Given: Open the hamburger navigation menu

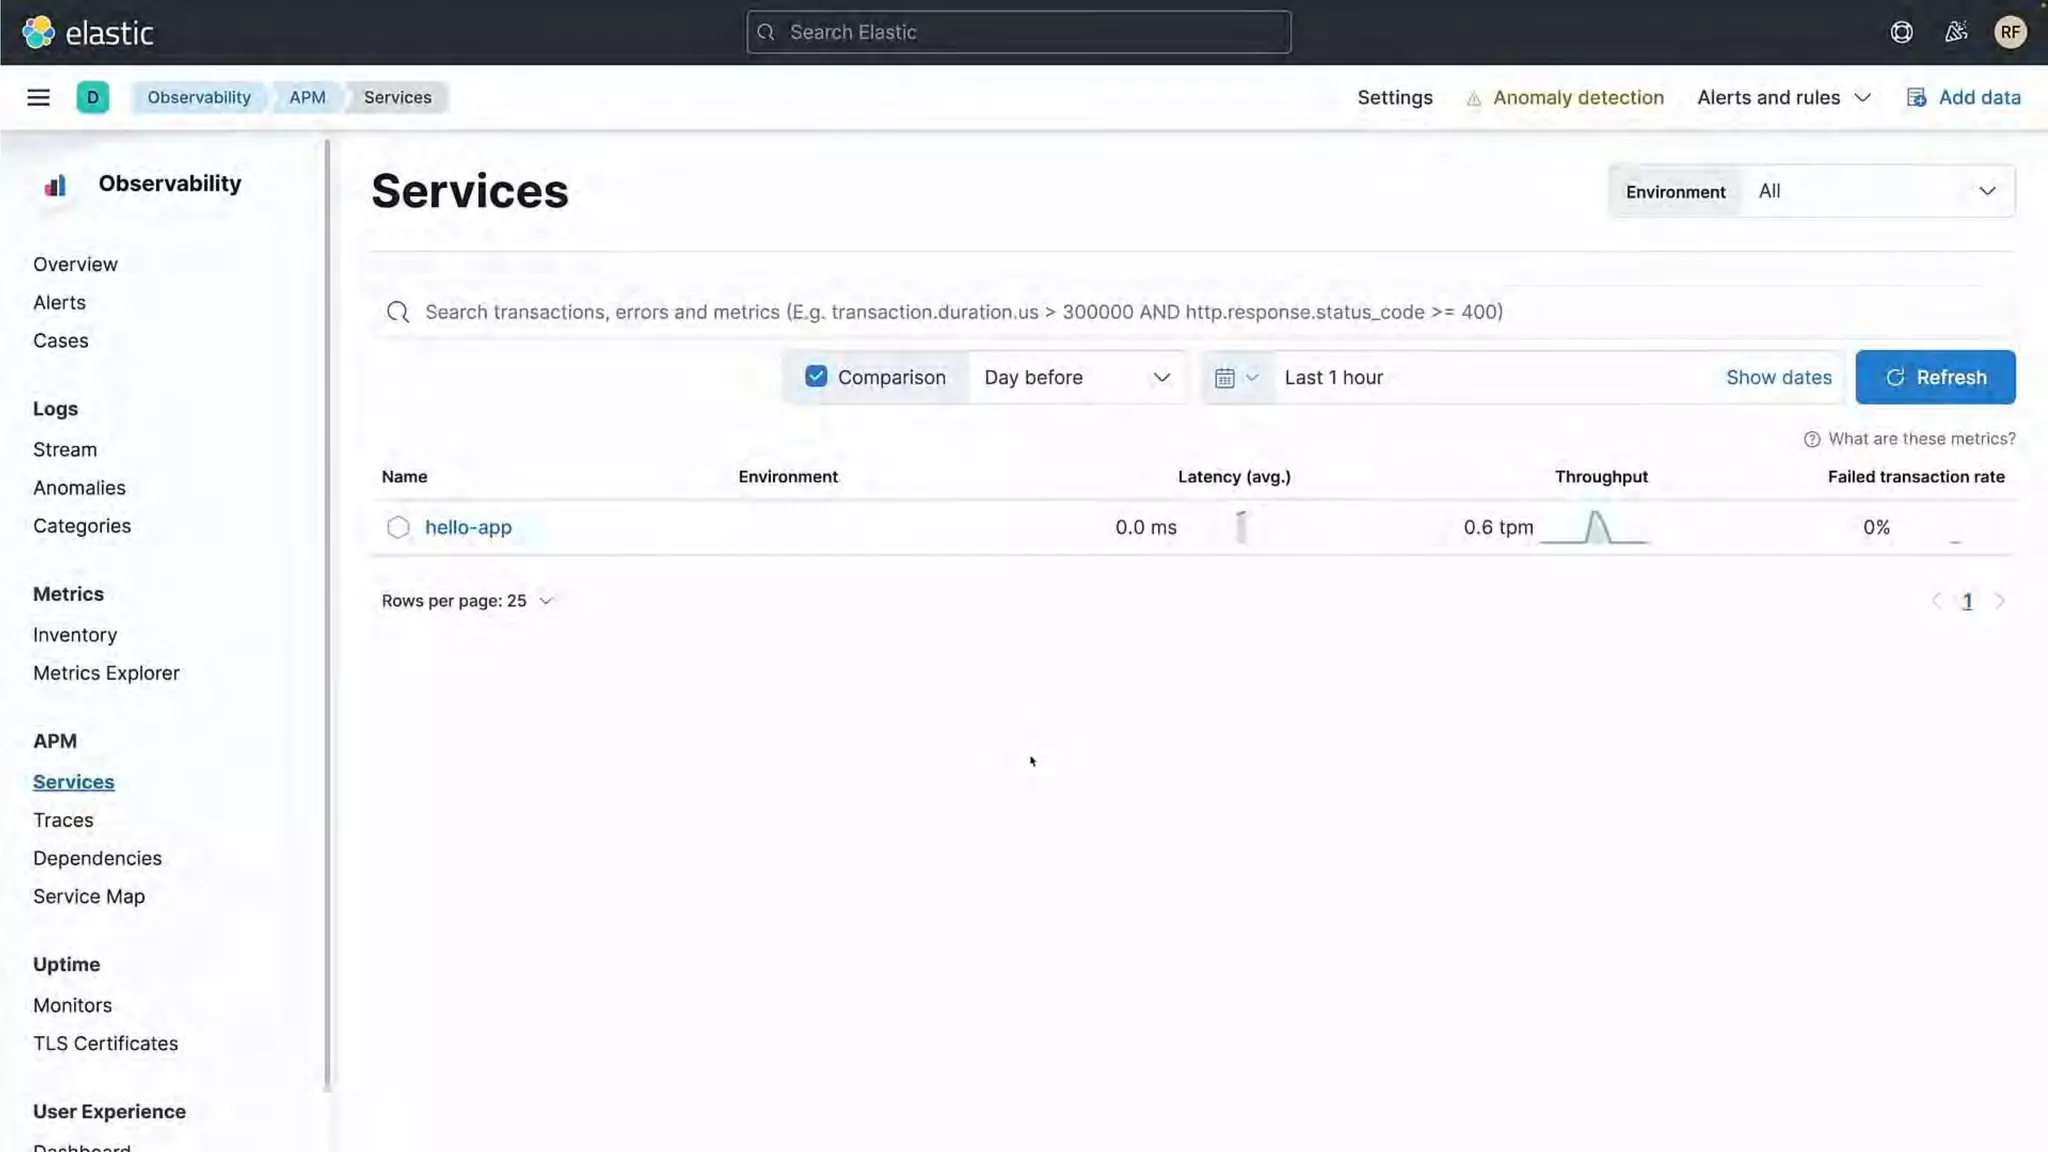Looking at the screenshot, I should click(38, 97).
